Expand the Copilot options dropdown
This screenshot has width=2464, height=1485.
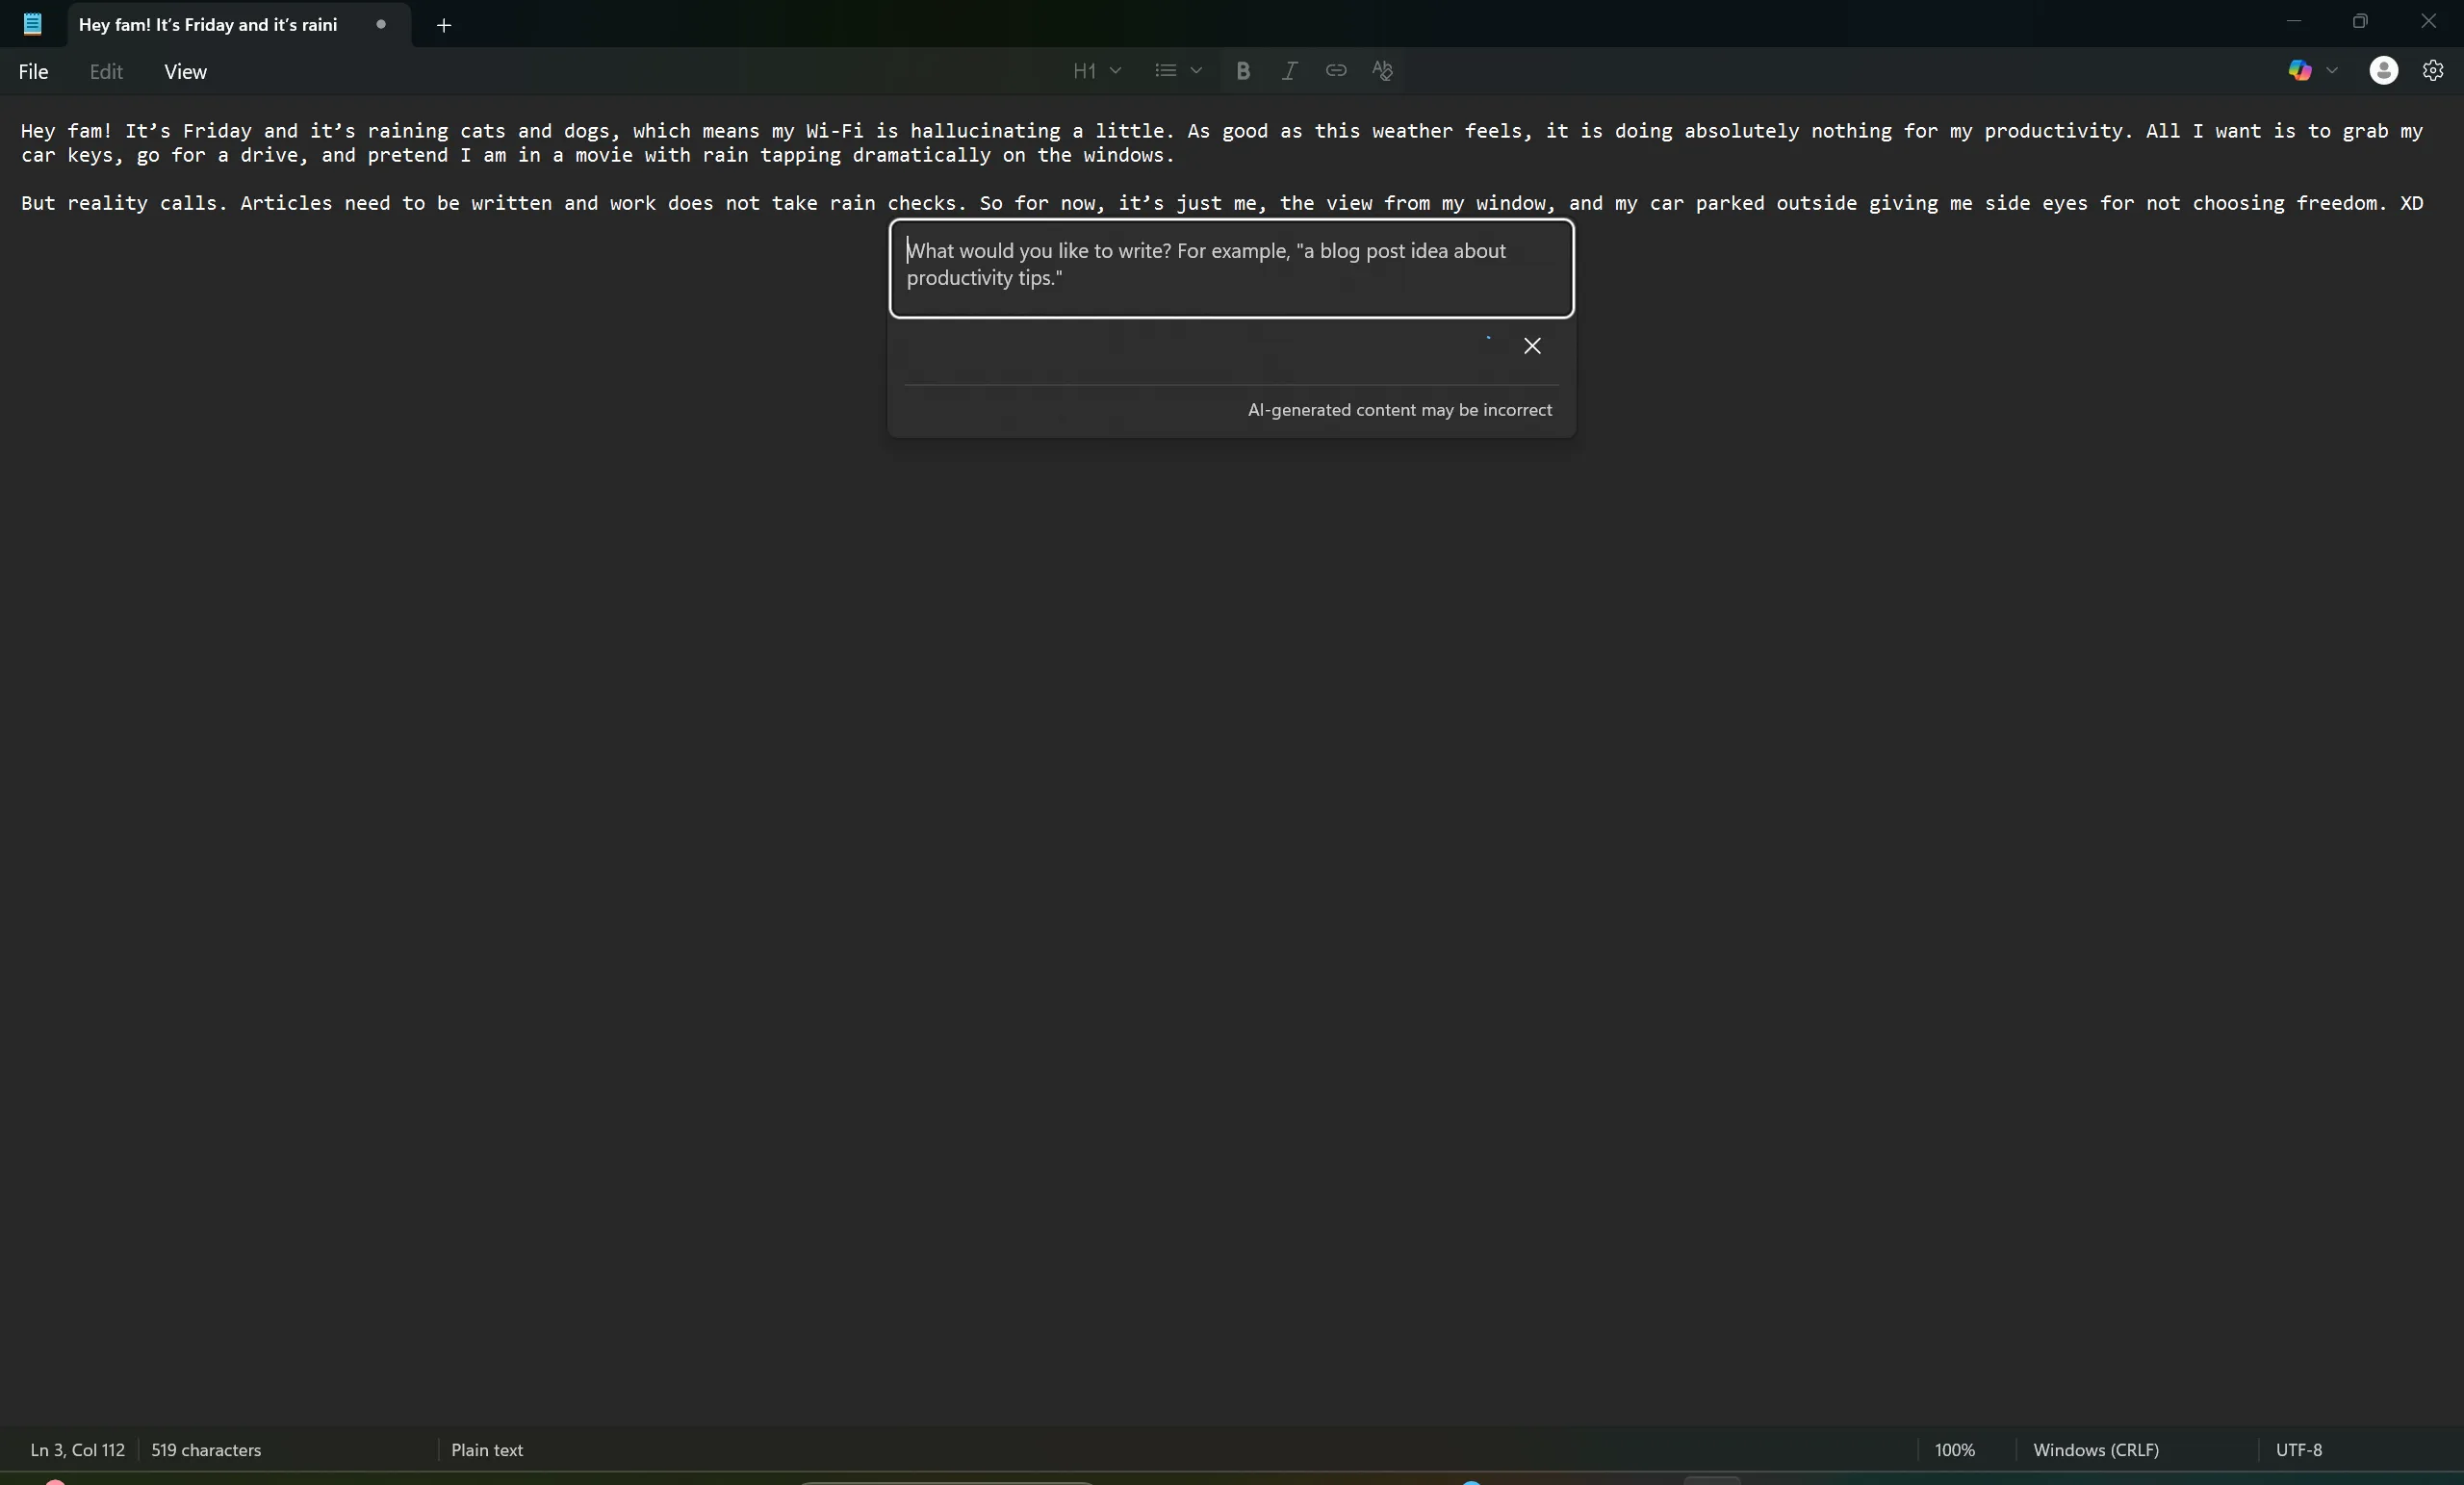[x=2334, y=70]
